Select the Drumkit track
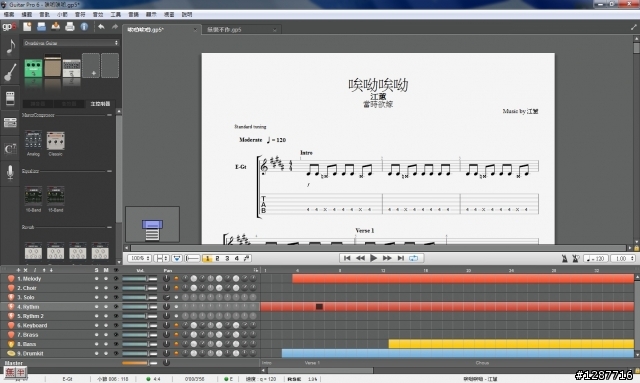This screenshot has height=383, width=640. pos(31,354)
